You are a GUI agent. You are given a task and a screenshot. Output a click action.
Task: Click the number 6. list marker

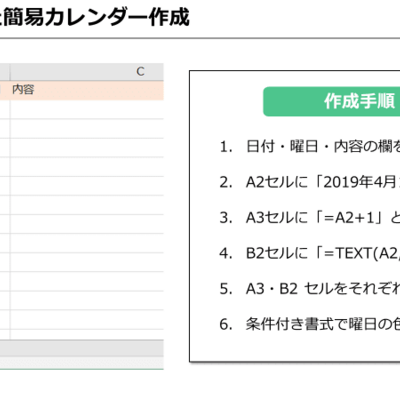(x=226, y=325)
